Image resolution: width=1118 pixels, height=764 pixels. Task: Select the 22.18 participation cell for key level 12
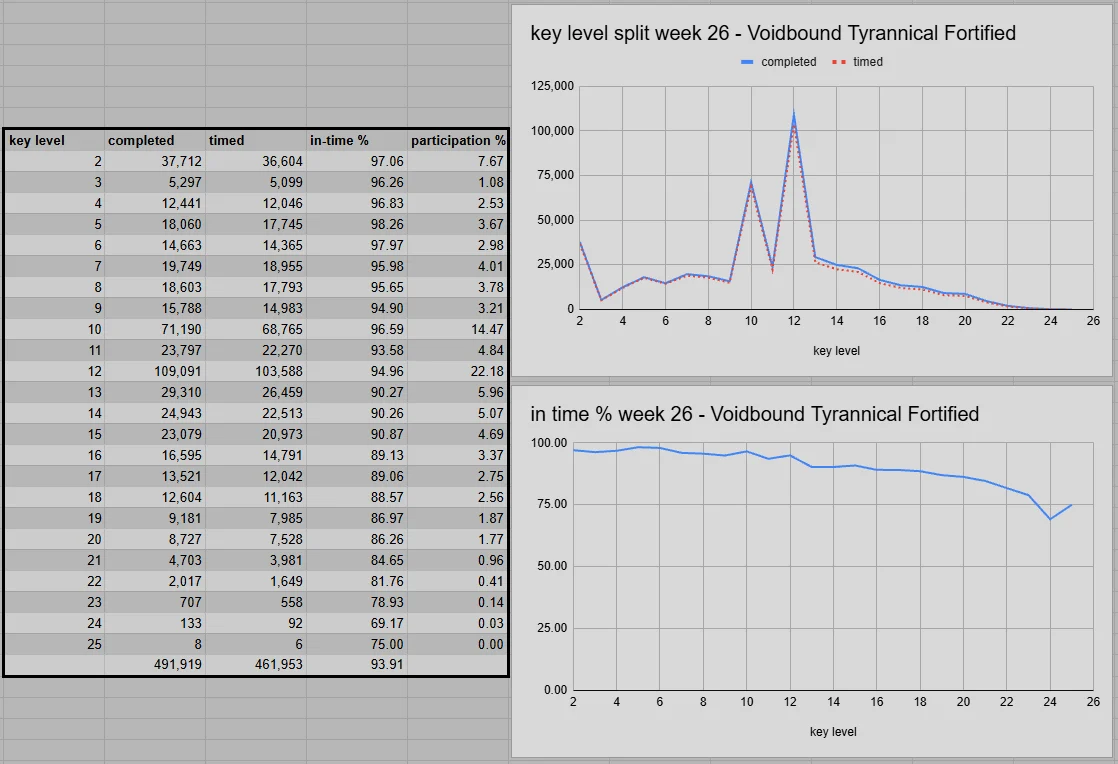(x=485, y=371)
